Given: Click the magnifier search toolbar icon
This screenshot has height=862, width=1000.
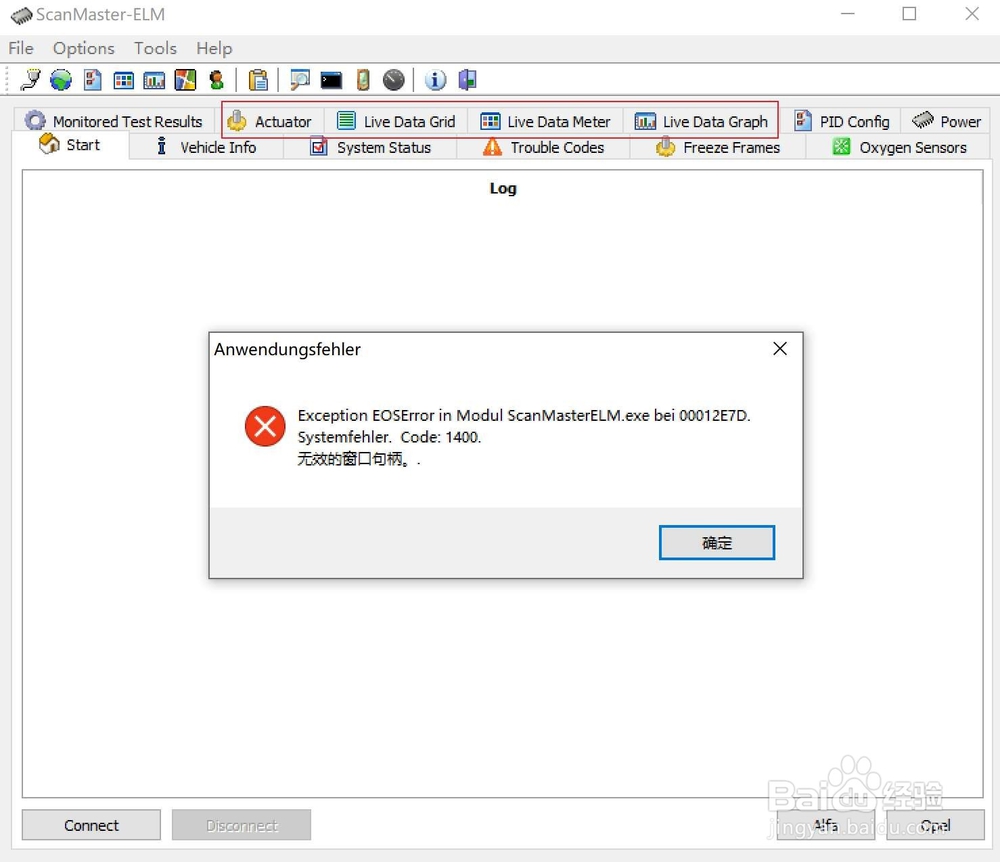Looking at the screenshot, I should click(300, 80).
